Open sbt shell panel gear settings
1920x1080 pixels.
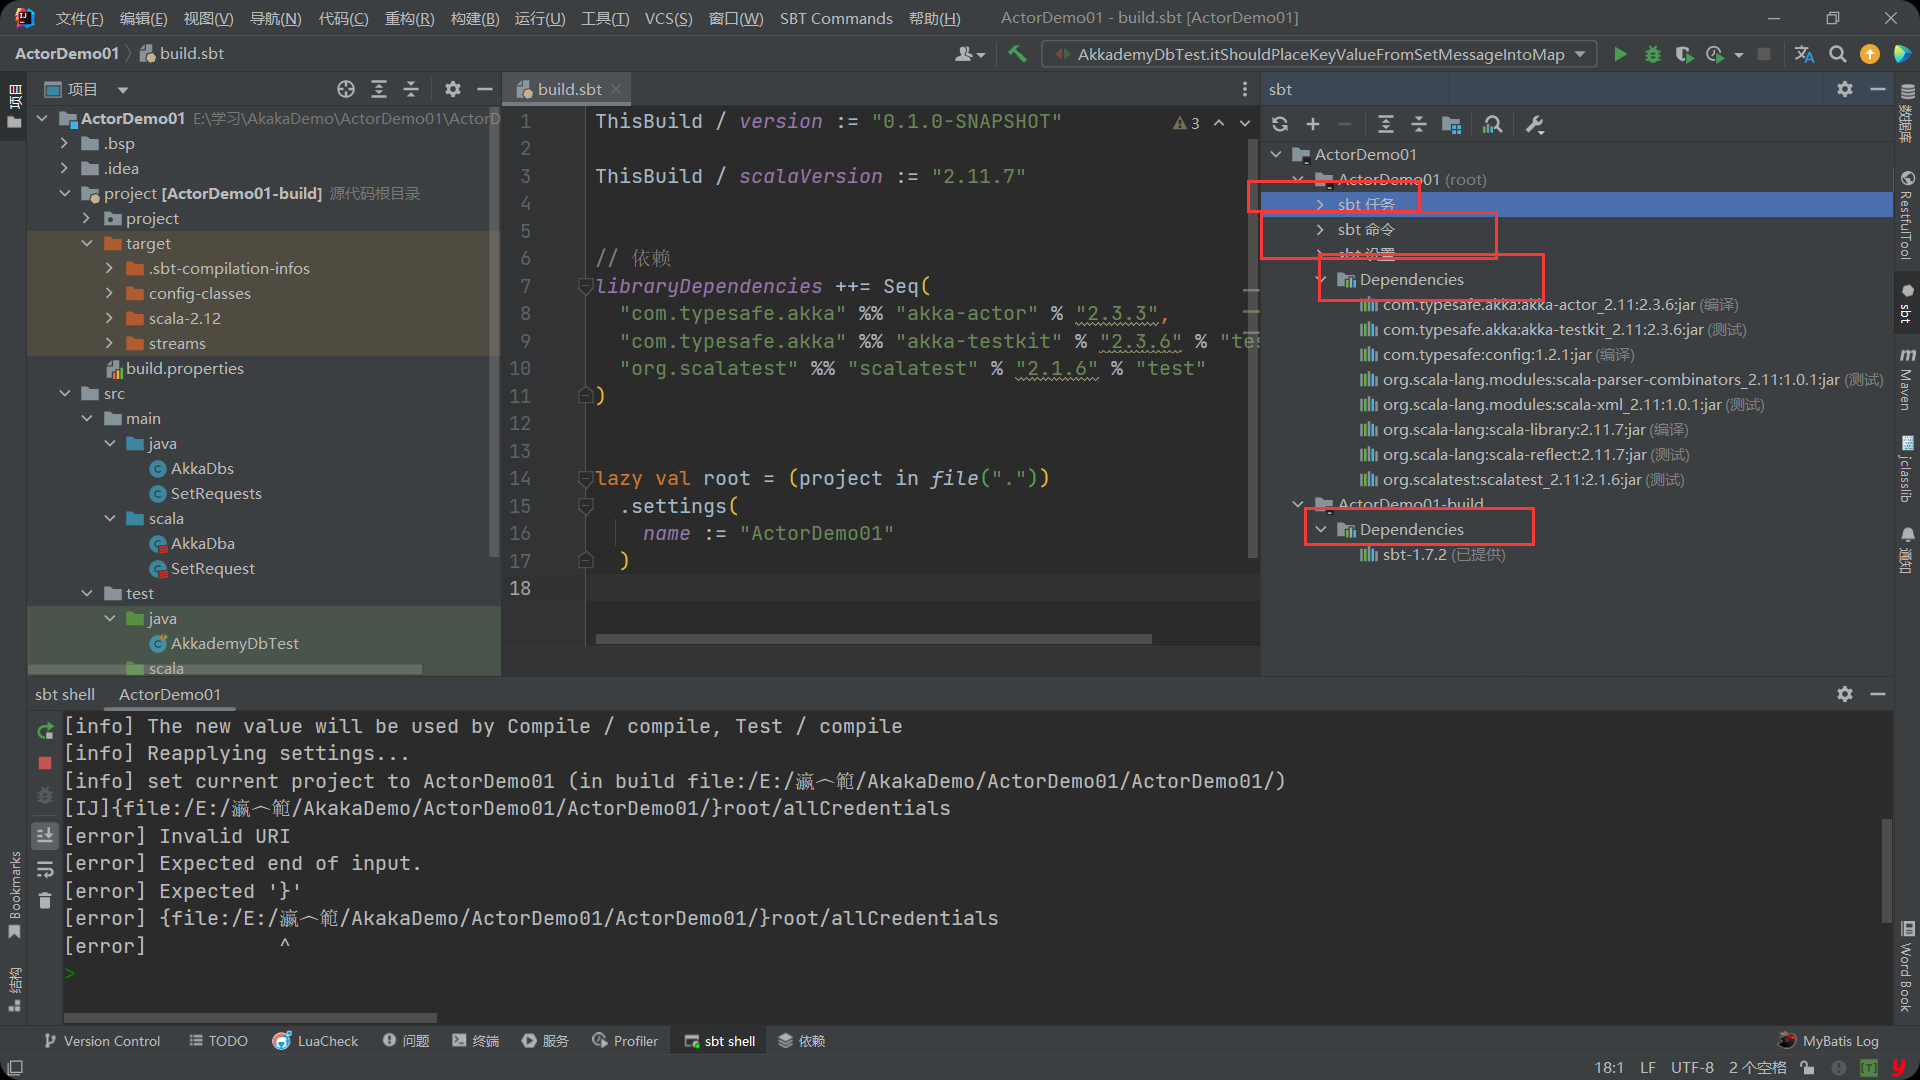[x=1845, y=694]
